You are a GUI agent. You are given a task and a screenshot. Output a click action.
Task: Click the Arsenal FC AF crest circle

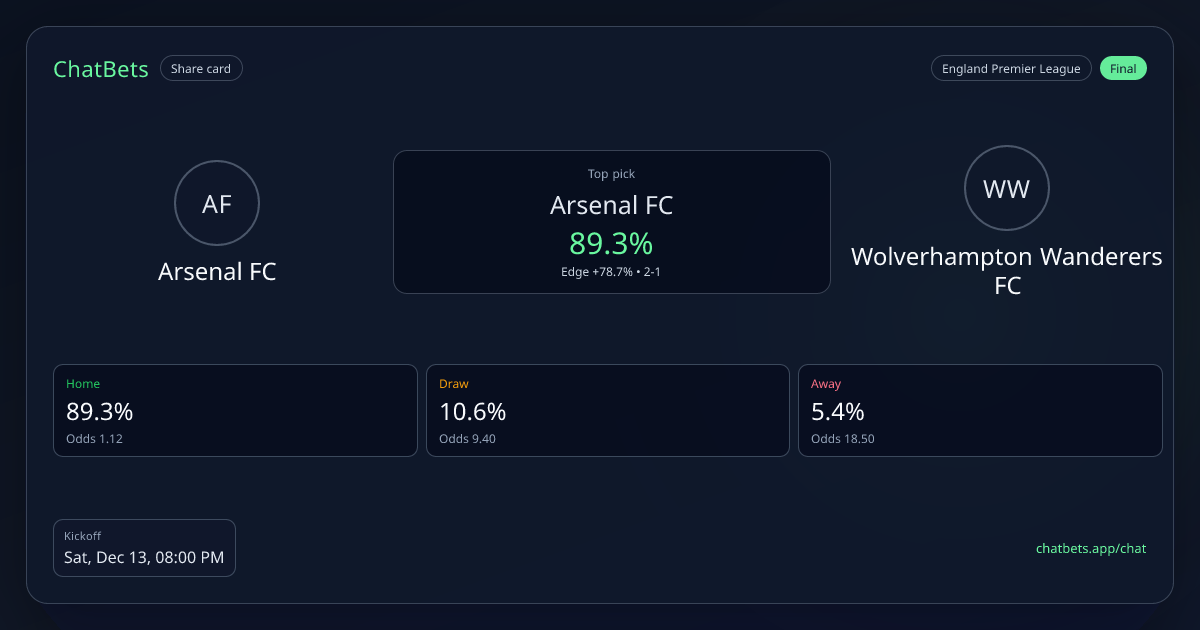point(217,204)
